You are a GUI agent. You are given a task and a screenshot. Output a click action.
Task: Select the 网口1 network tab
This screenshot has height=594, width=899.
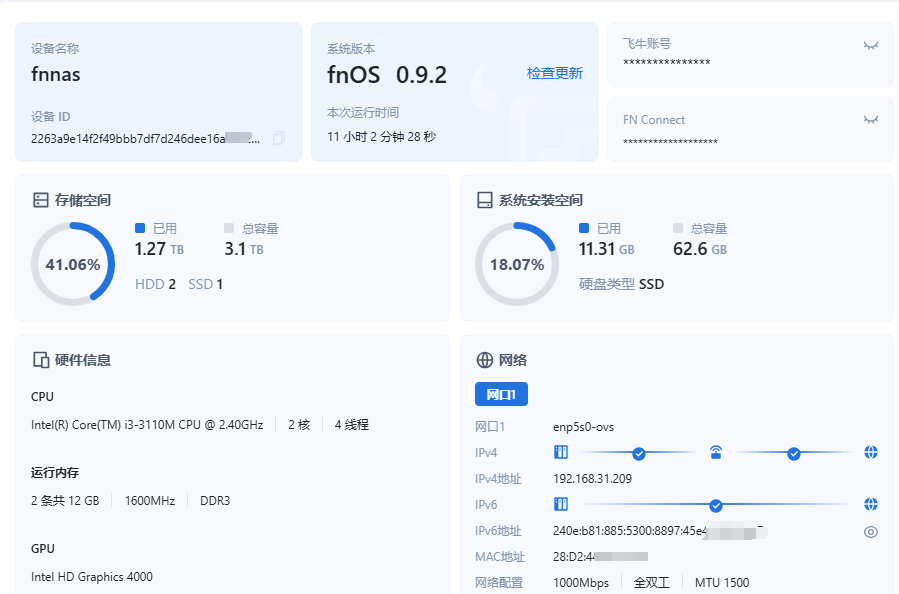[x=501, y=394]
